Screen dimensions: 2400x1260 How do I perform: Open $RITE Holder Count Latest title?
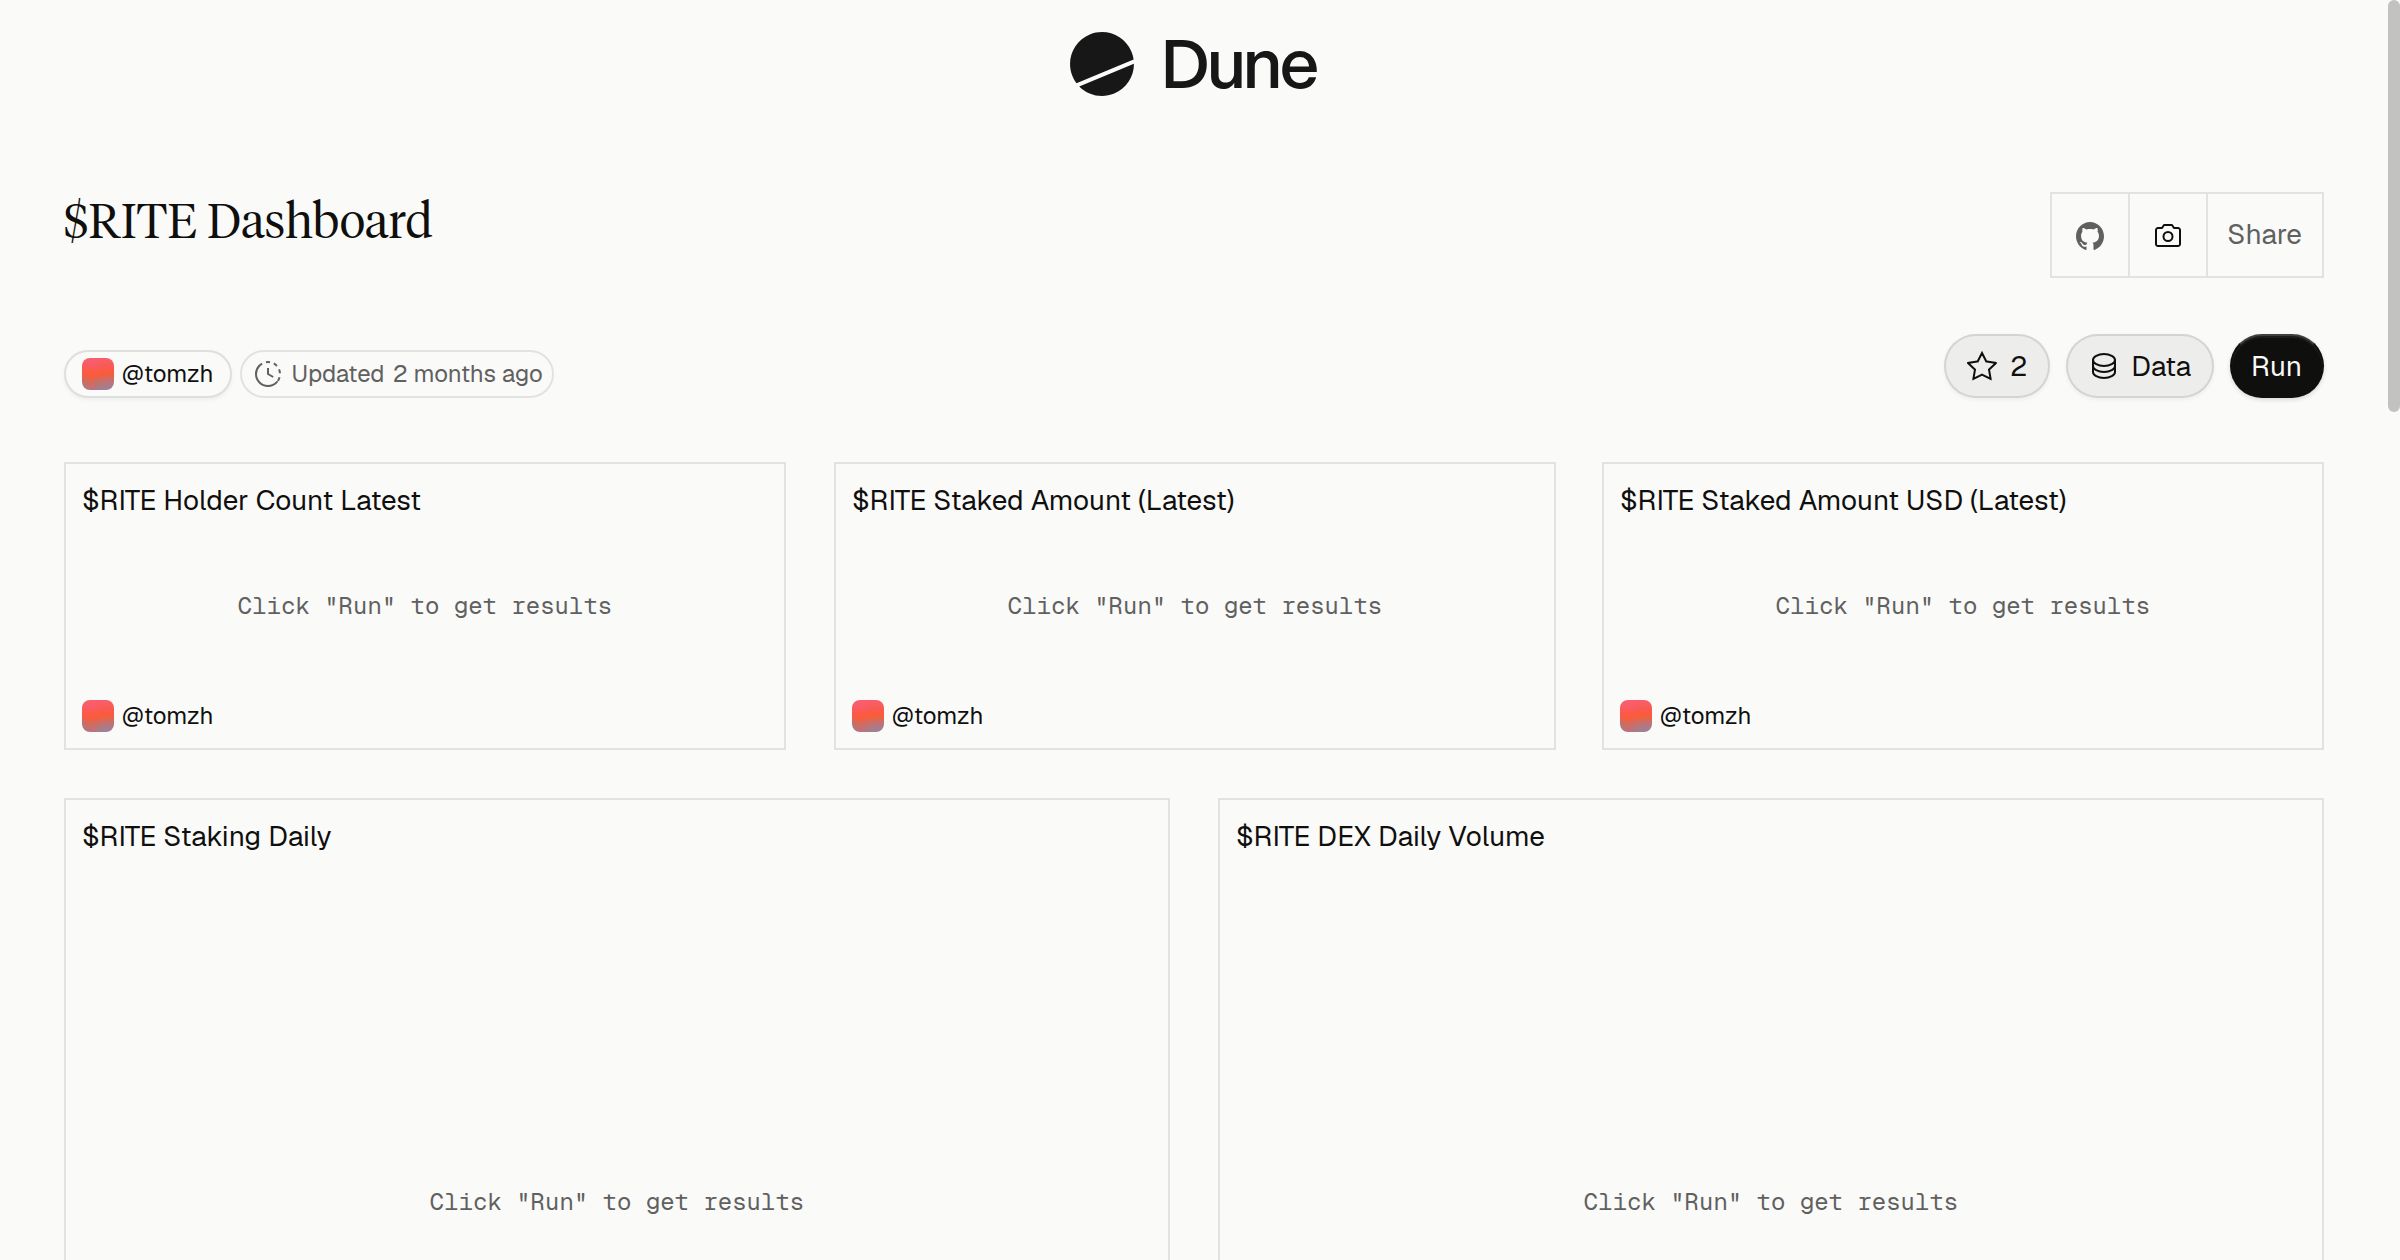coord(251,500)
